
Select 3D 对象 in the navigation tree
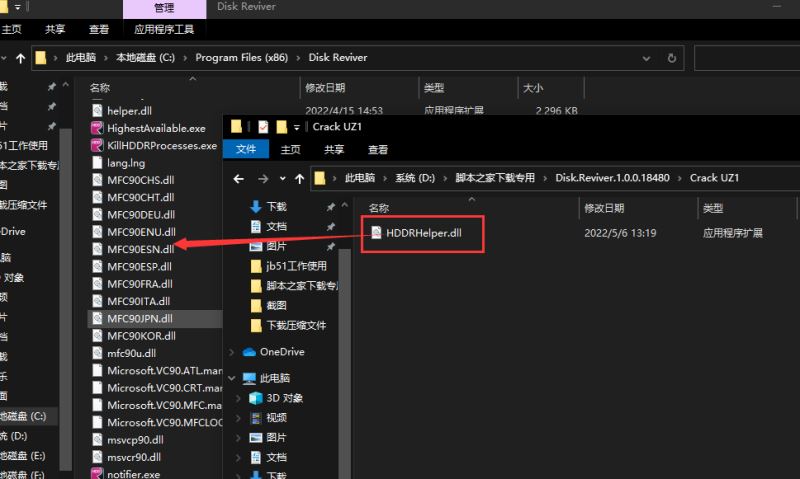[284, 398]
